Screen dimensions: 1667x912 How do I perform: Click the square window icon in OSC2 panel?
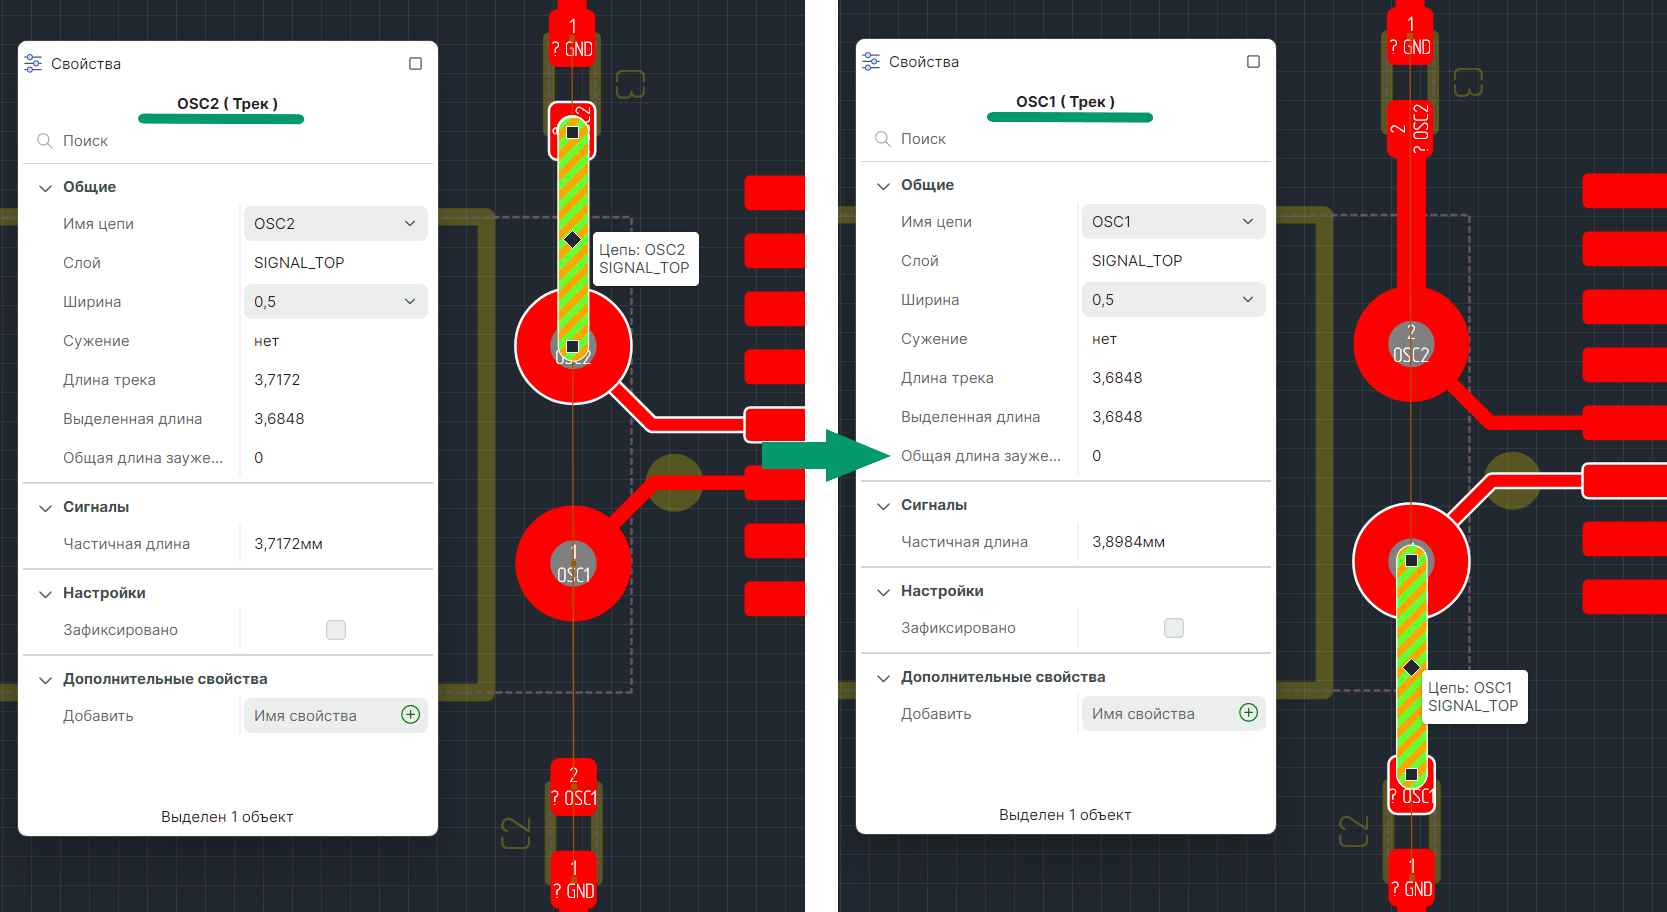[x=415, y=63]
